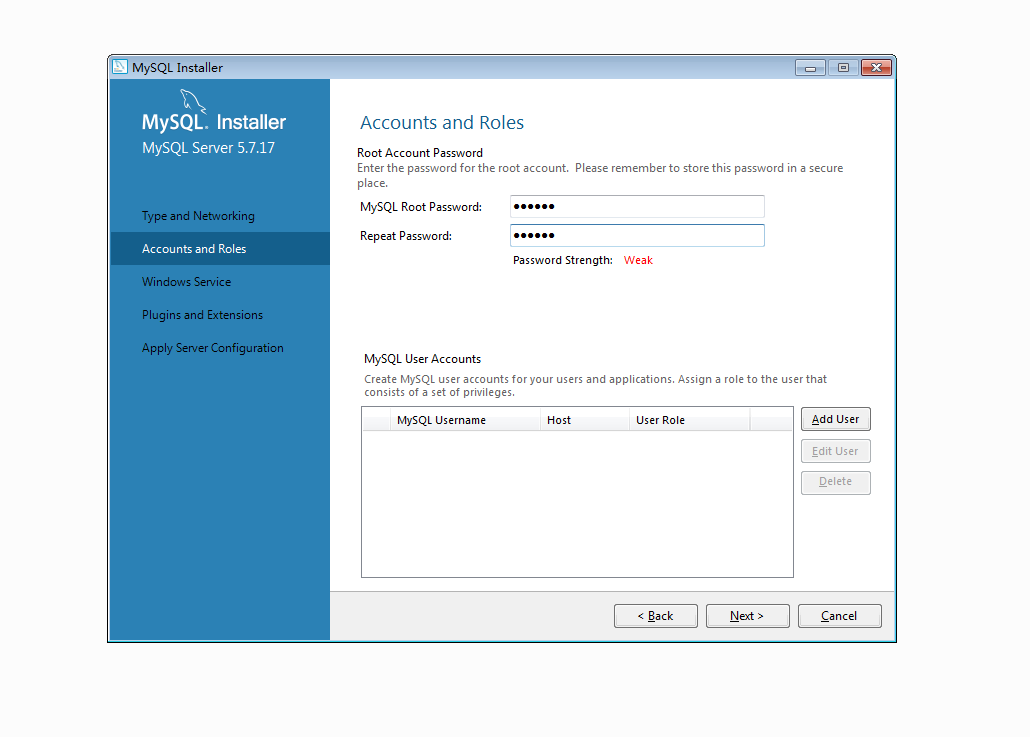Close the MySQL Installer window
Image resolution: width=1030 pixels, height=737 pixels.
pyautogui.click(x=876, y=68)
